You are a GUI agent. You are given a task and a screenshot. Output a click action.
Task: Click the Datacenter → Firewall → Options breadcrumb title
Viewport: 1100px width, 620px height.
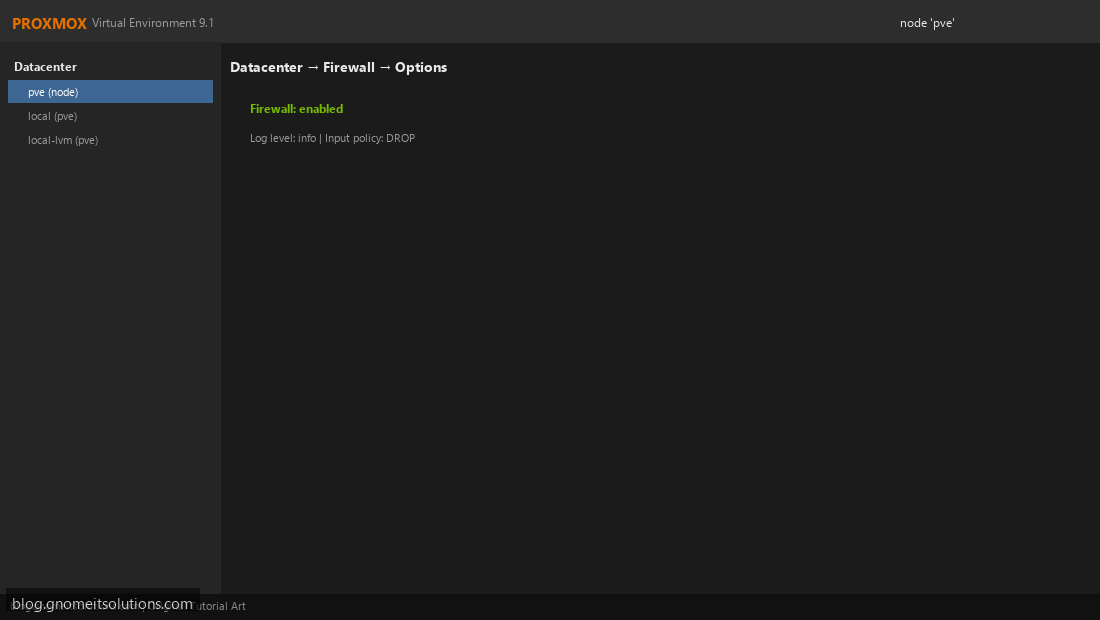[338, 67]
